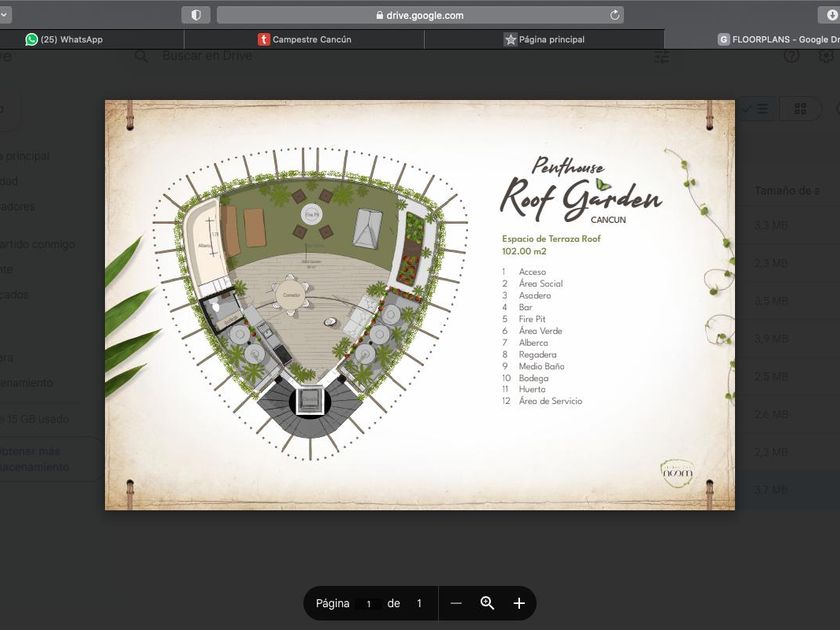Screen dimensions: 840x630
Task: Zoom out the PDF with minus button
Action: [456, 603]
